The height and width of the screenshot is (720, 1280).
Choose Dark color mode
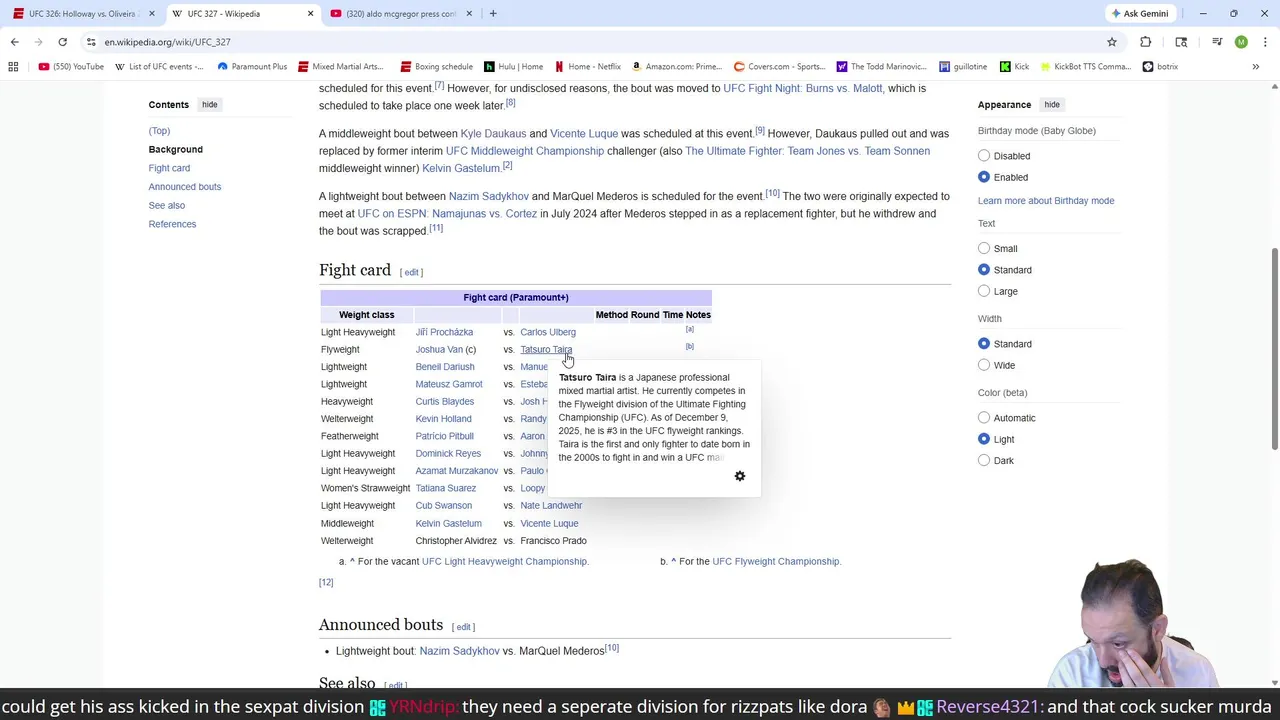pyautogui.click(x=984, y=461)
